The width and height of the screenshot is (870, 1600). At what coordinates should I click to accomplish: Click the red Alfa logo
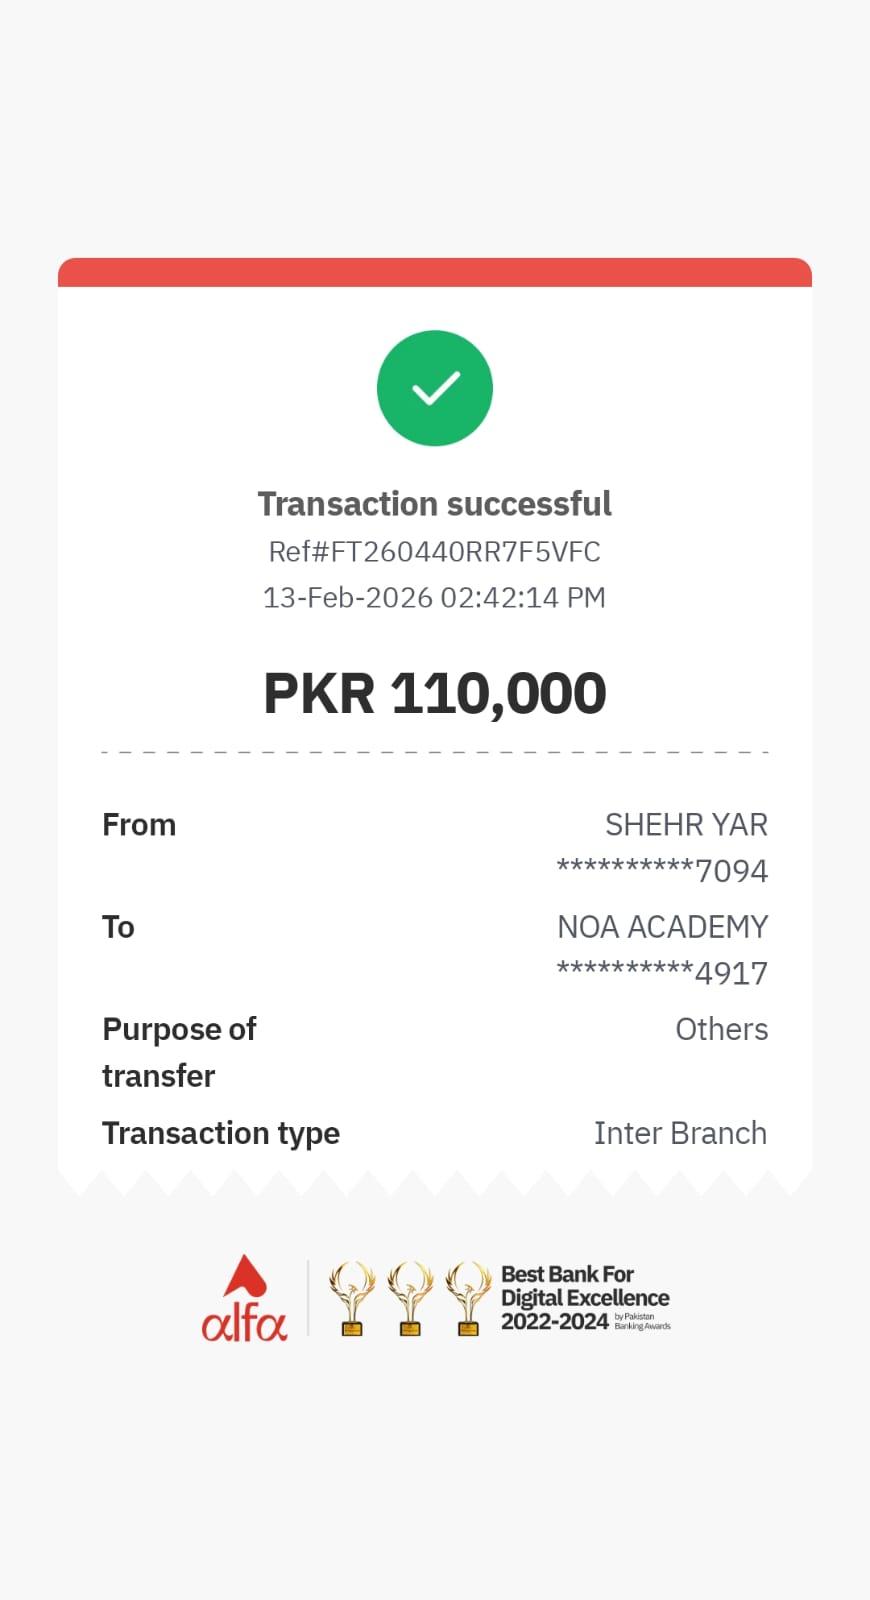[244, 1299]
